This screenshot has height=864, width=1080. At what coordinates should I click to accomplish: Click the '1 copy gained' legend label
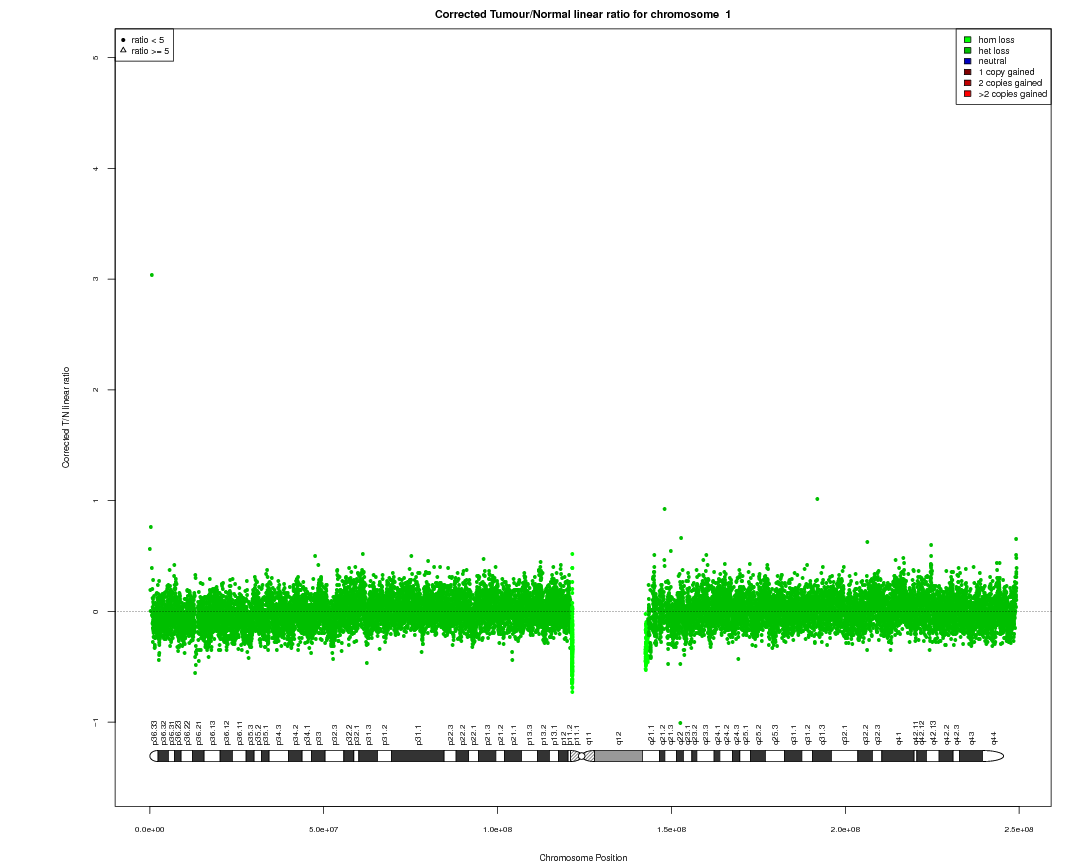click(1006, 72)
